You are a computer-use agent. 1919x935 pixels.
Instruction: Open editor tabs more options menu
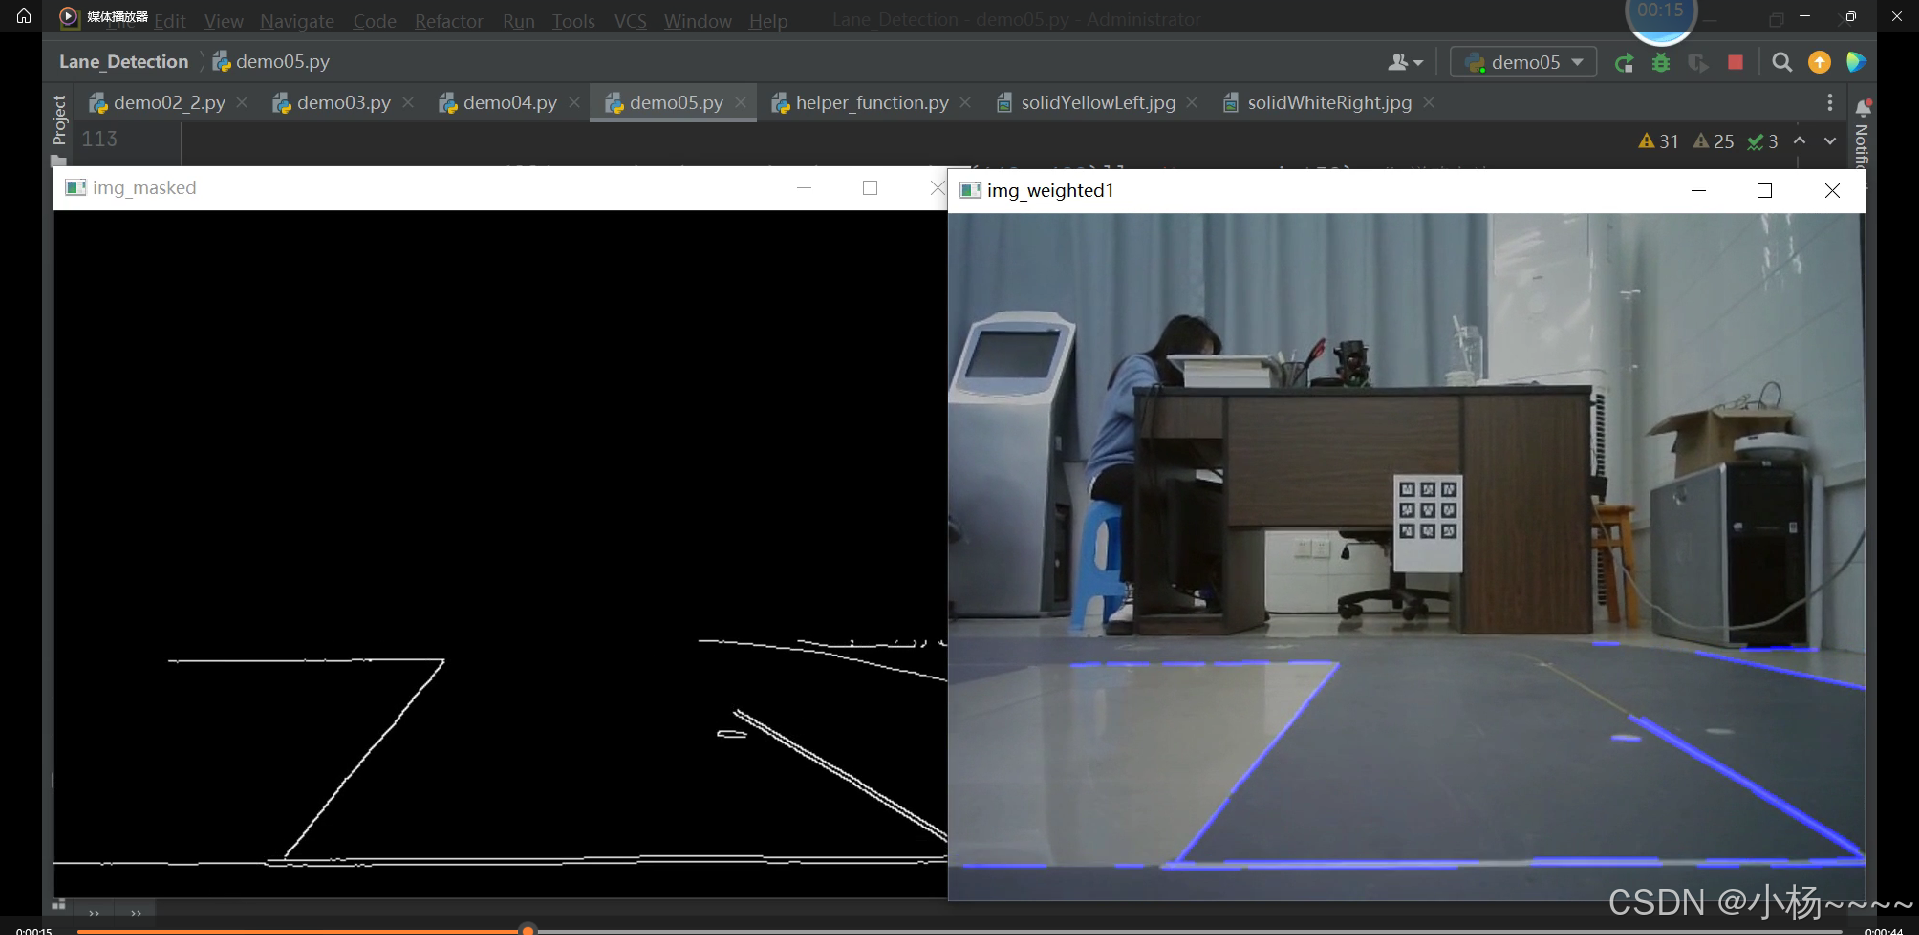[1830, 103]
